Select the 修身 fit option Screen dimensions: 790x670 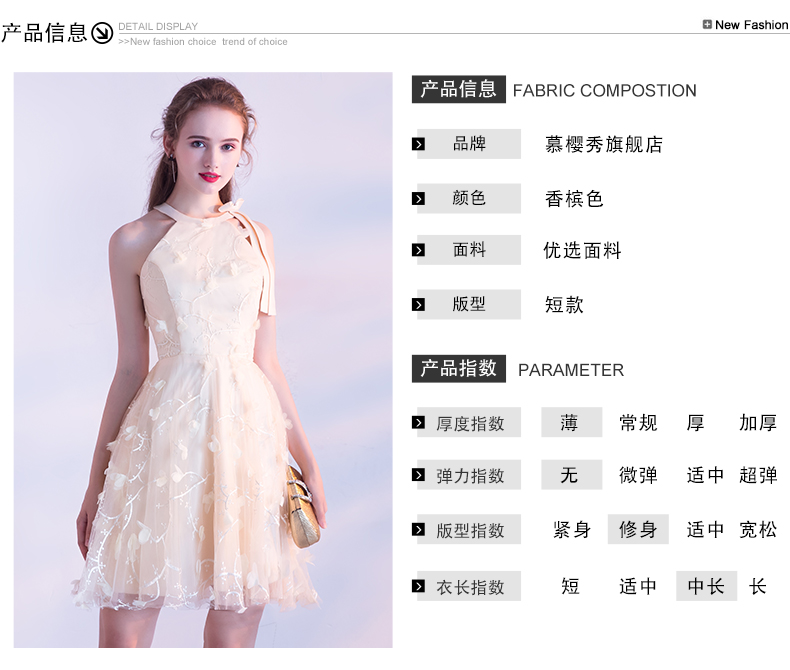(x=638, y=529)
